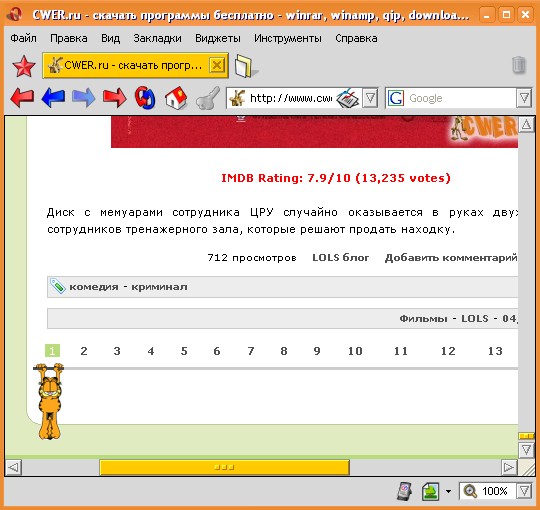Go to page 10
The image size is (540, 510).
pyautogui.click(x=355, y=351)
